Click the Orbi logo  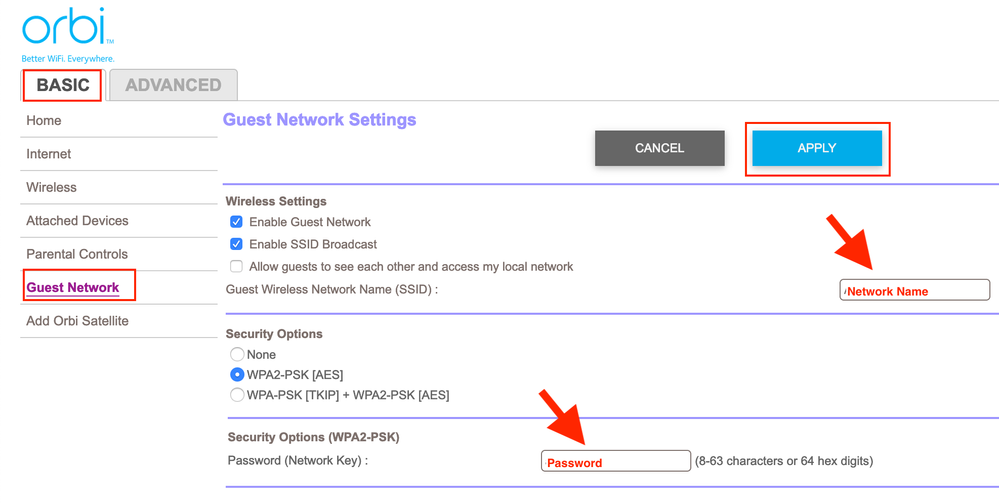65,30
